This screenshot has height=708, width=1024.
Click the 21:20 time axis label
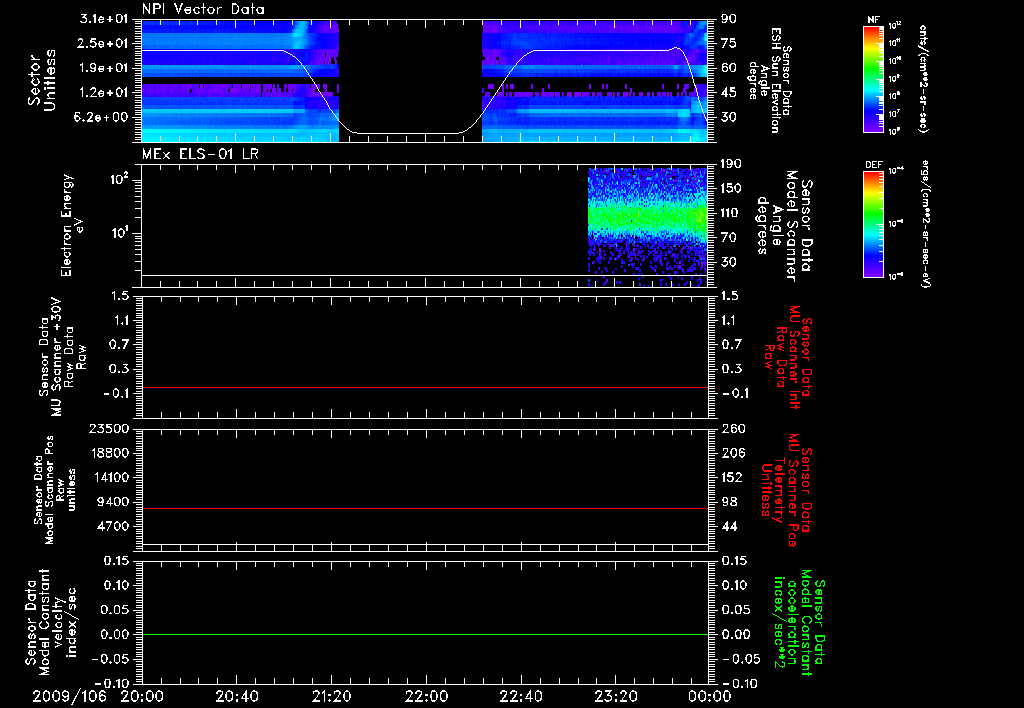pos(331,696)
